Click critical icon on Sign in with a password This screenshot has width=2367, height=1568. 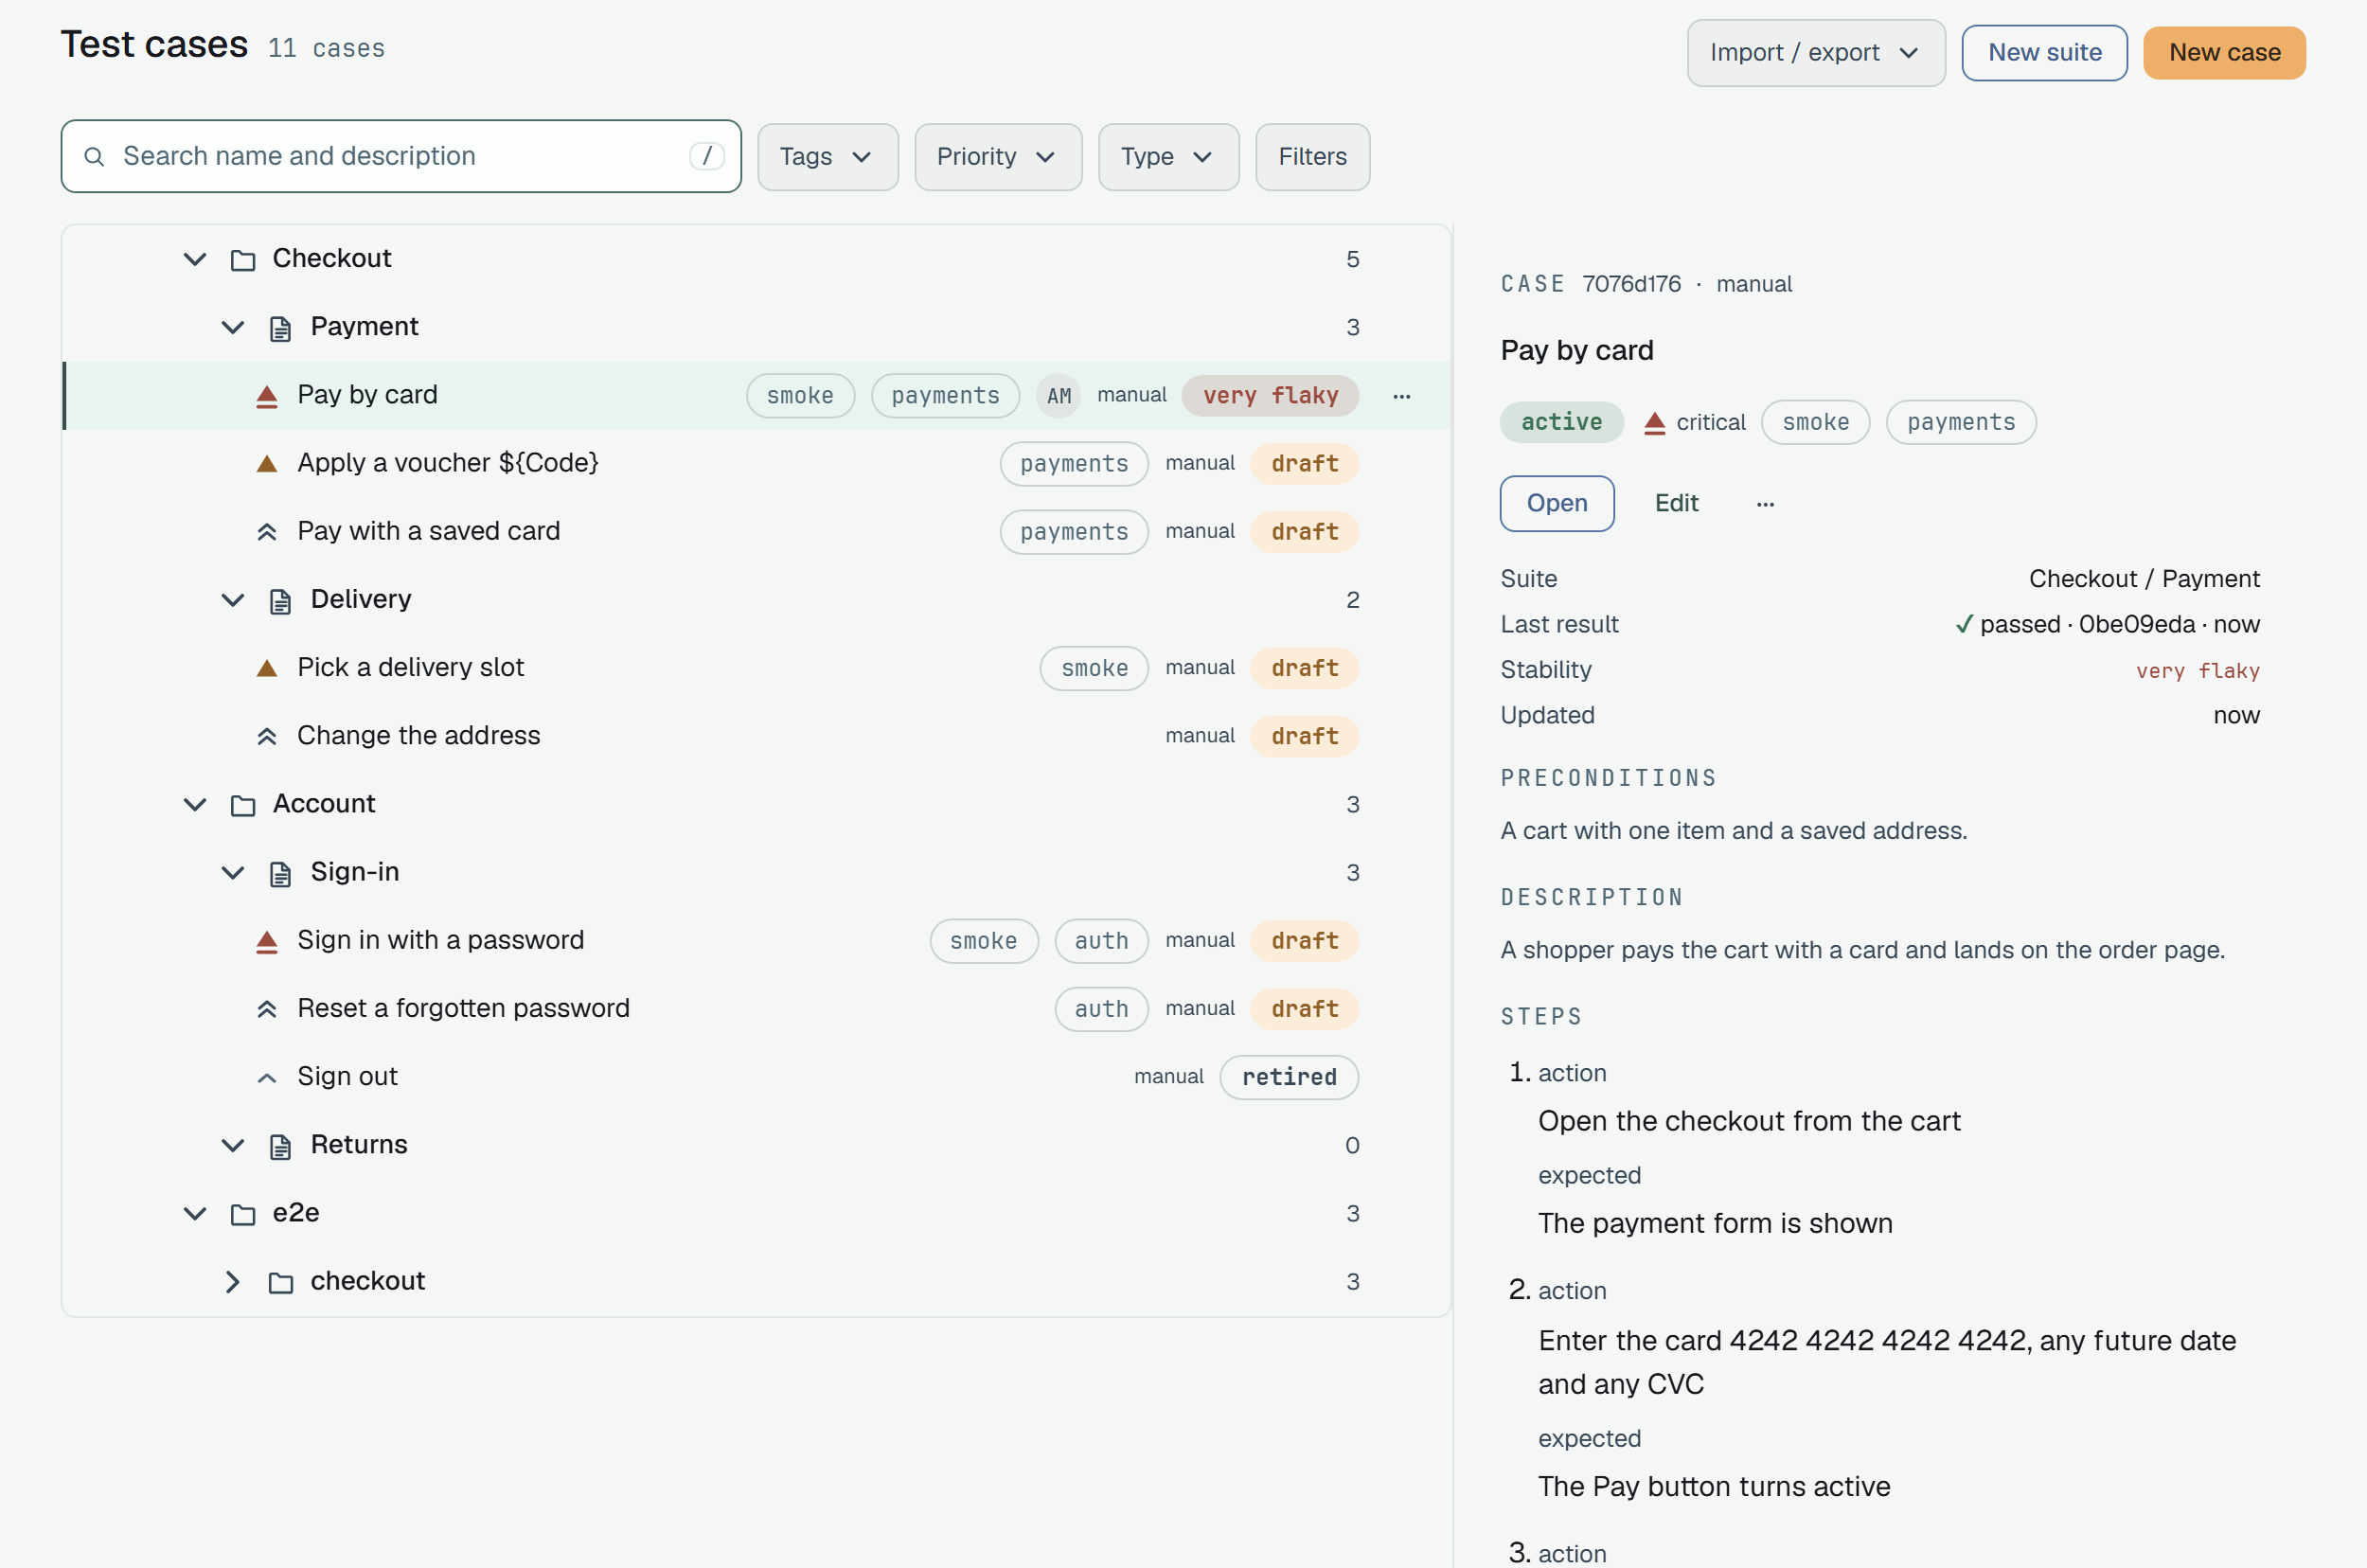267,941
